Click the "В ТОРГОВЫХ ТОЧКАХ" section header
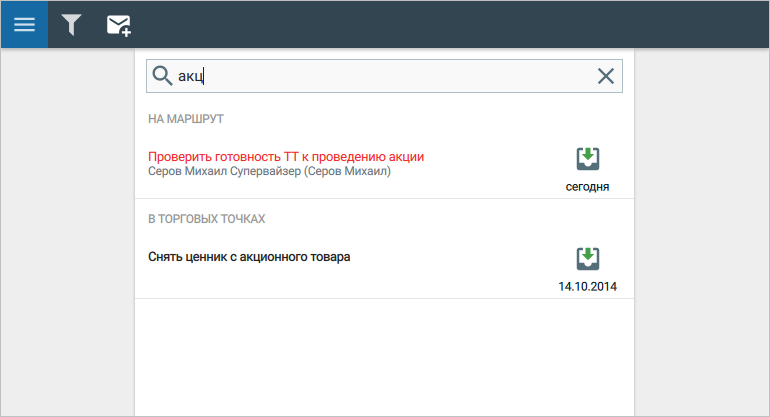 [x=206, y=218]
